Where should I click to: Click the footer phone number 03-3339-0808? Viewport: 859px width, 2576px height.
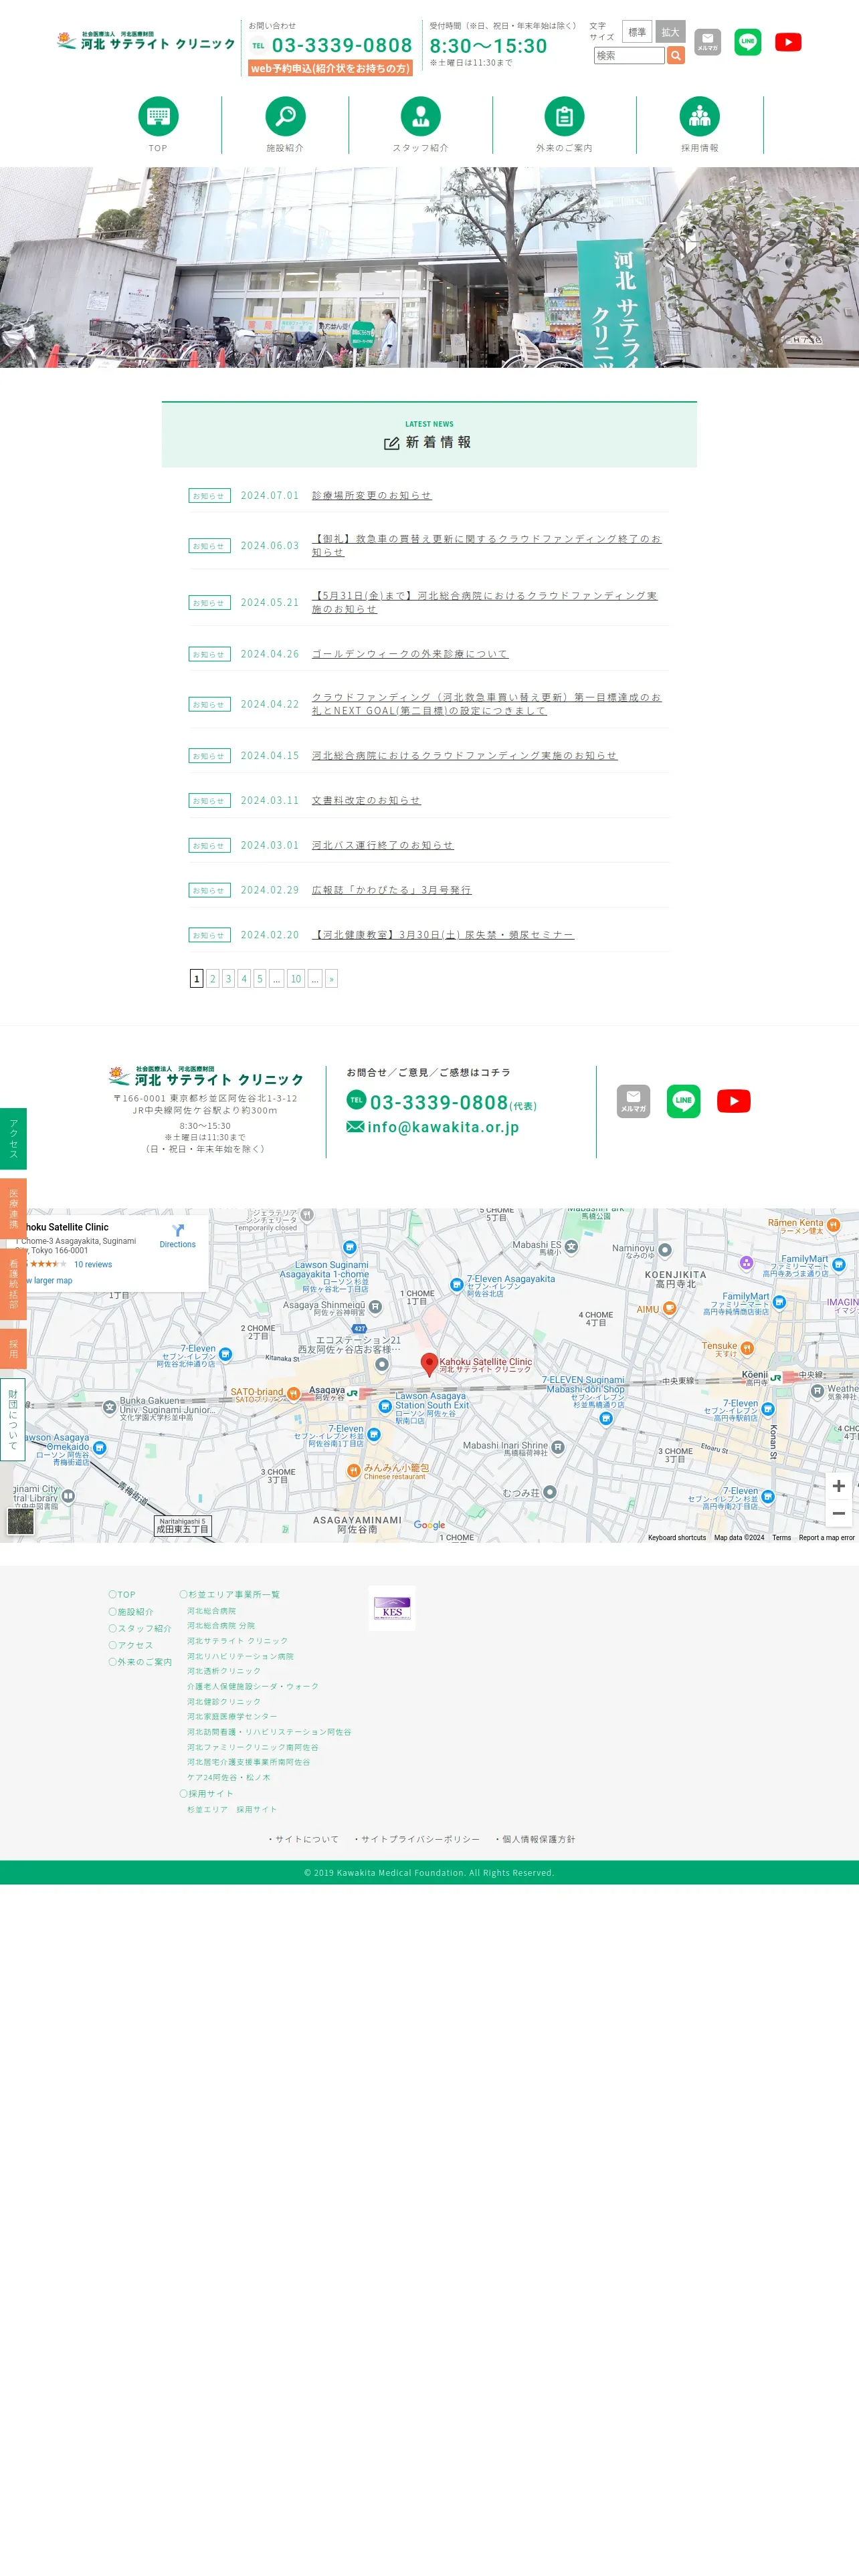(x=439, y=1102)
